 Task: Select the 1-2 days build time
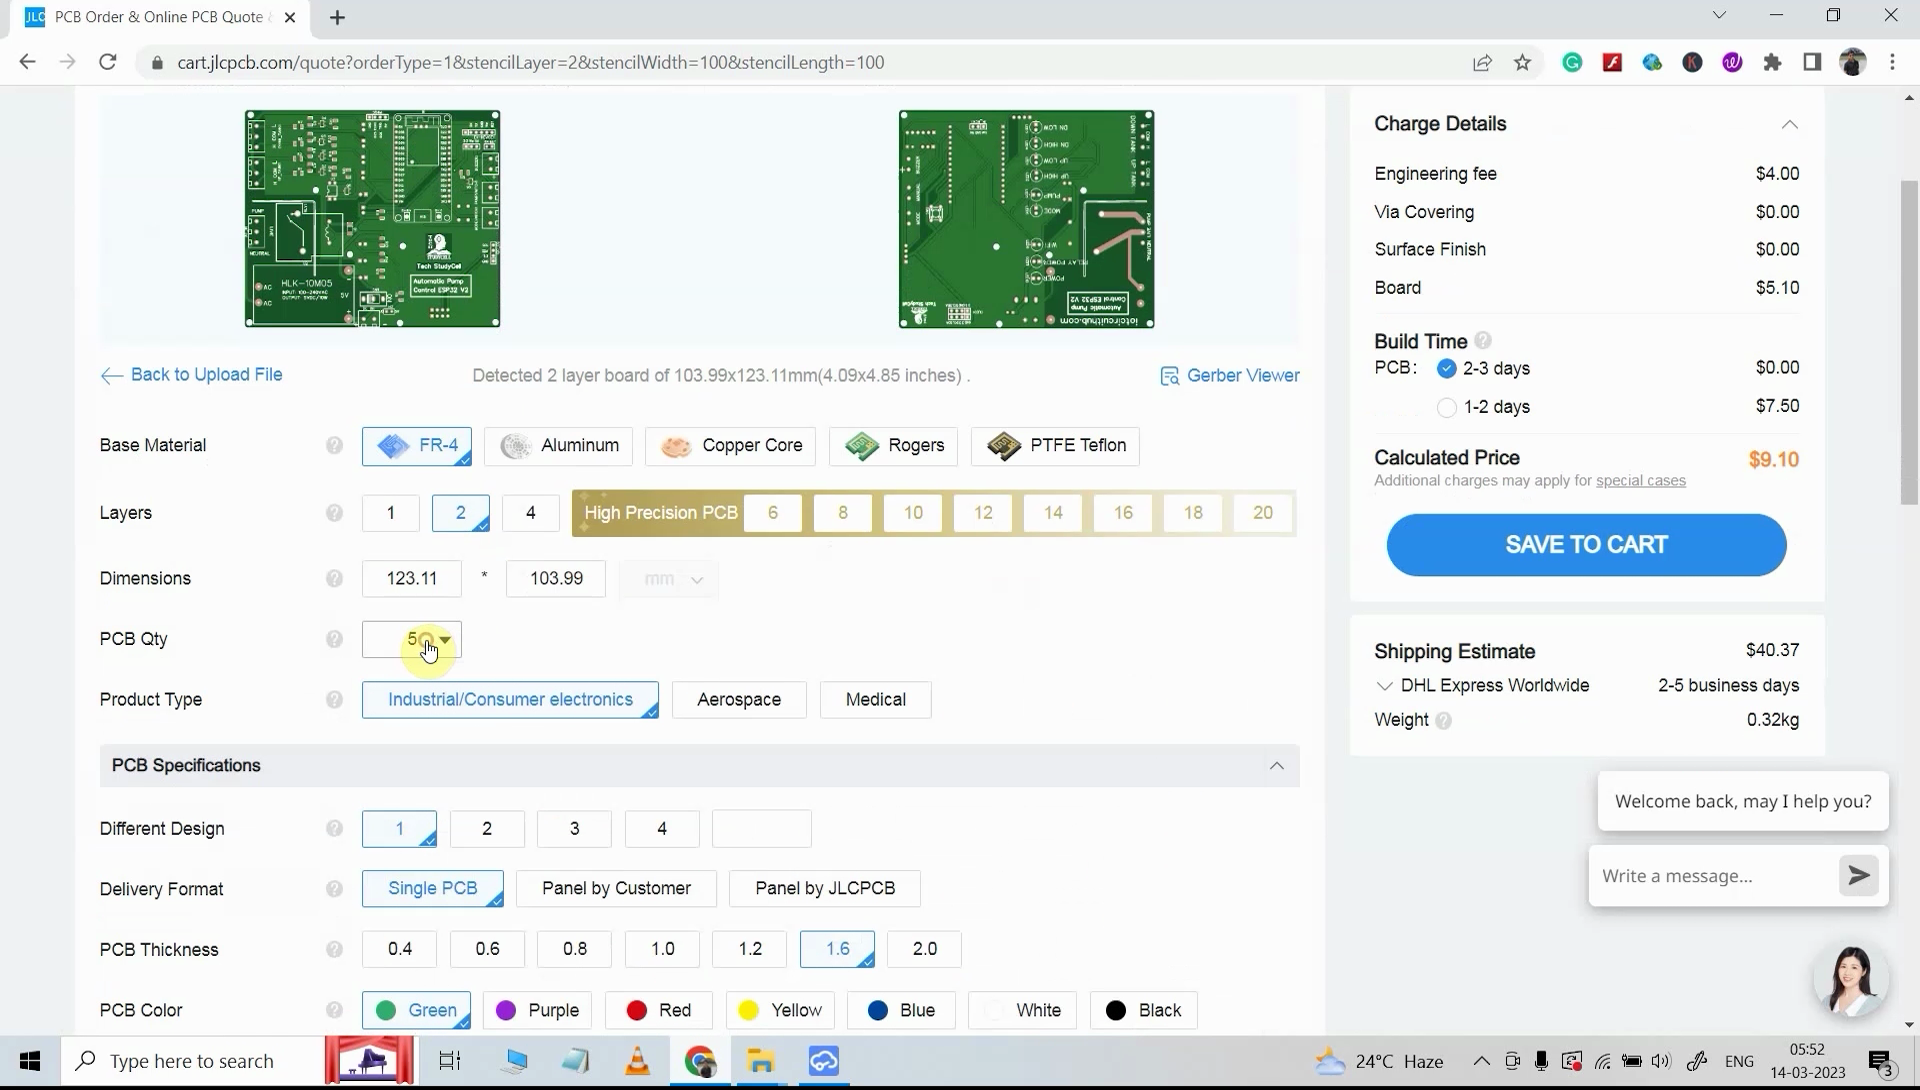(x=1446, y=407)
